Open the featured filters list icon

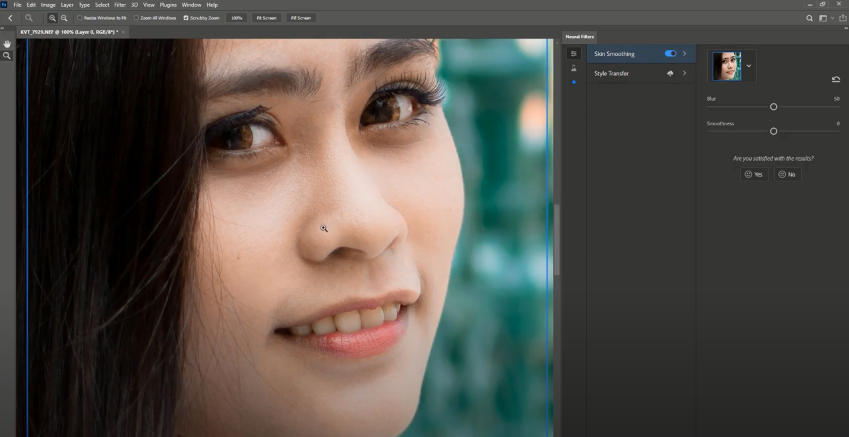pos(573,54)
